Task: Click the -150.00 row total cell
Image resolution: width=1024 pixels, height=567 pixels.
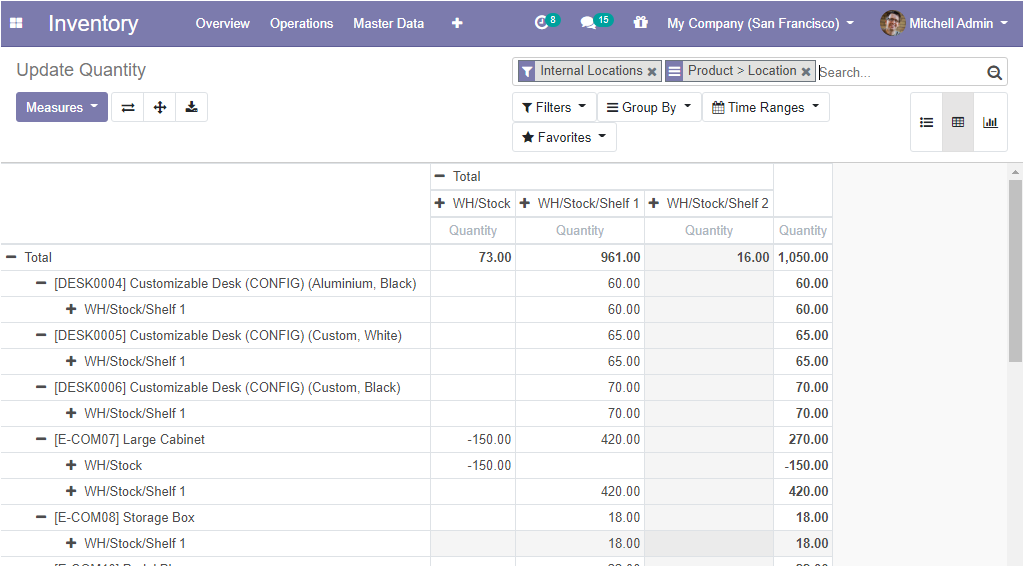Action: pyautogui.click(x=803, y=465)
